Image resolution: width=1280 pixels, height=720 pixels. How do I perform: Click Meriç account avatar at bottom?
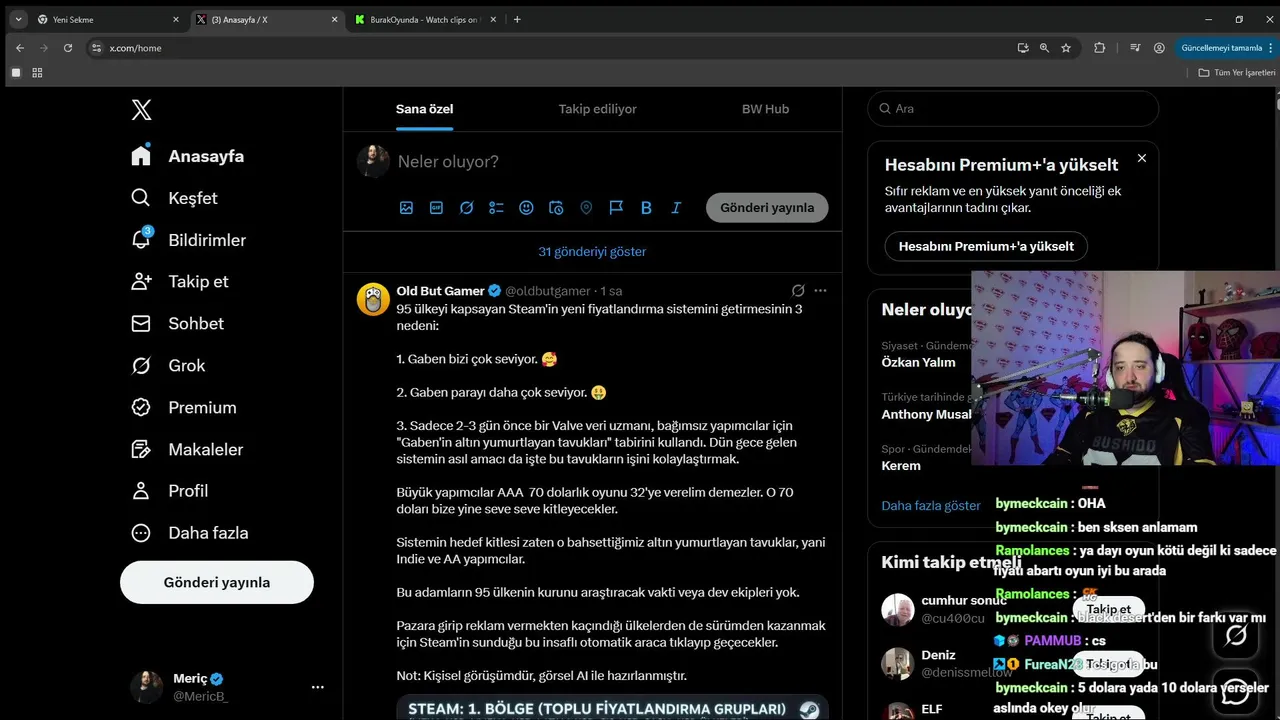[146, 687]
